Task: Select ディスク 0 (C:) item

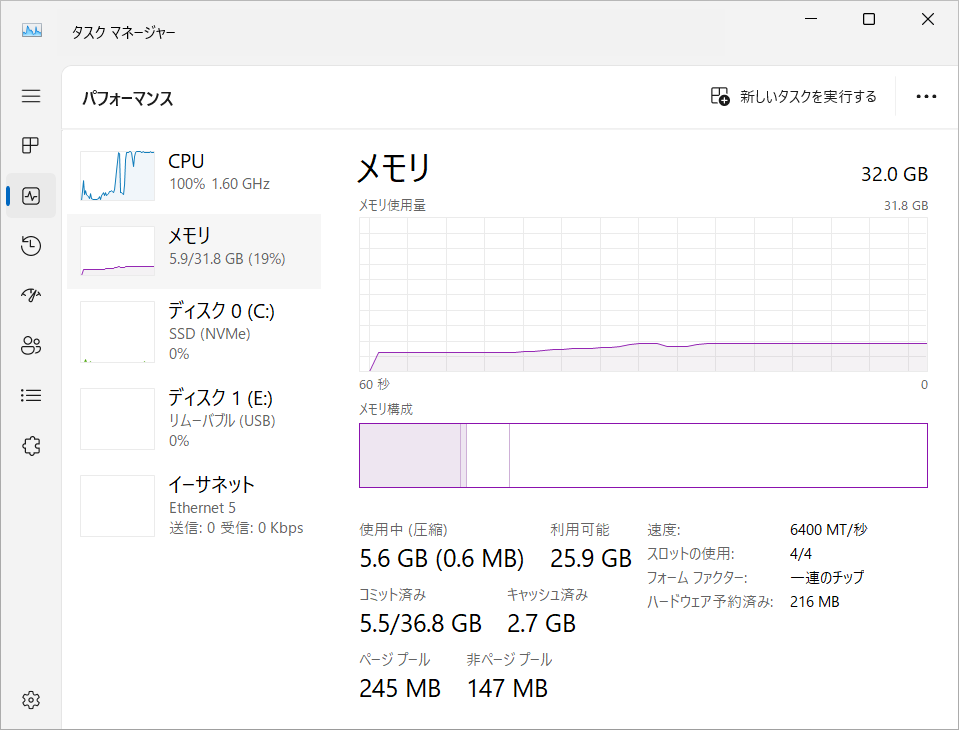Action: click(x=194, y=332)
